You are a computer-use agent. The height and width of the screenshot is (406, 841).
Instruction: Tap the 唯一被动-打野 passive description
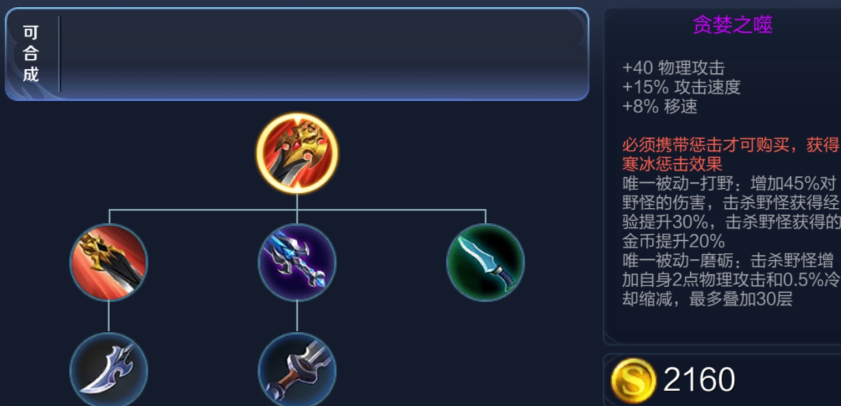coord(731,212)
